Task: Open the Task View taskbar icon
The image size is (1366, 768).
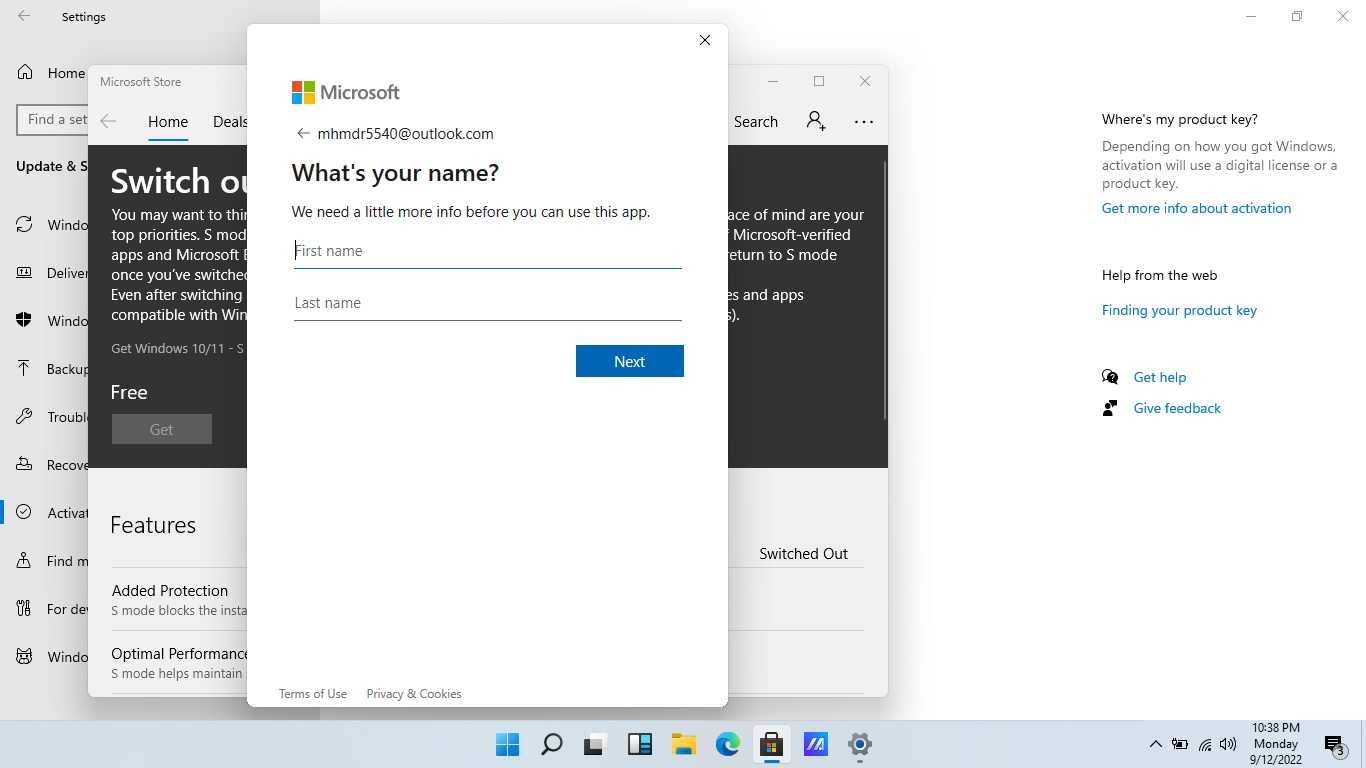Action: (x=596, y=744)
